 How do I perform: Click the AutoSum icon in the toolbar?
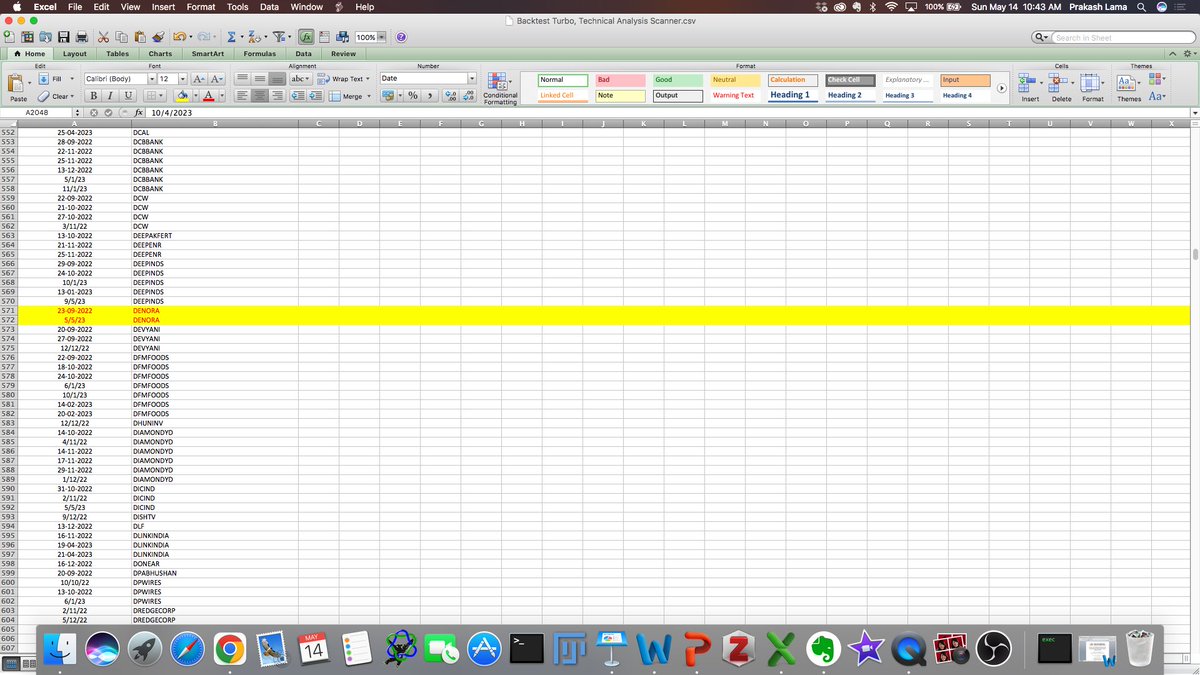coord(230,37)
